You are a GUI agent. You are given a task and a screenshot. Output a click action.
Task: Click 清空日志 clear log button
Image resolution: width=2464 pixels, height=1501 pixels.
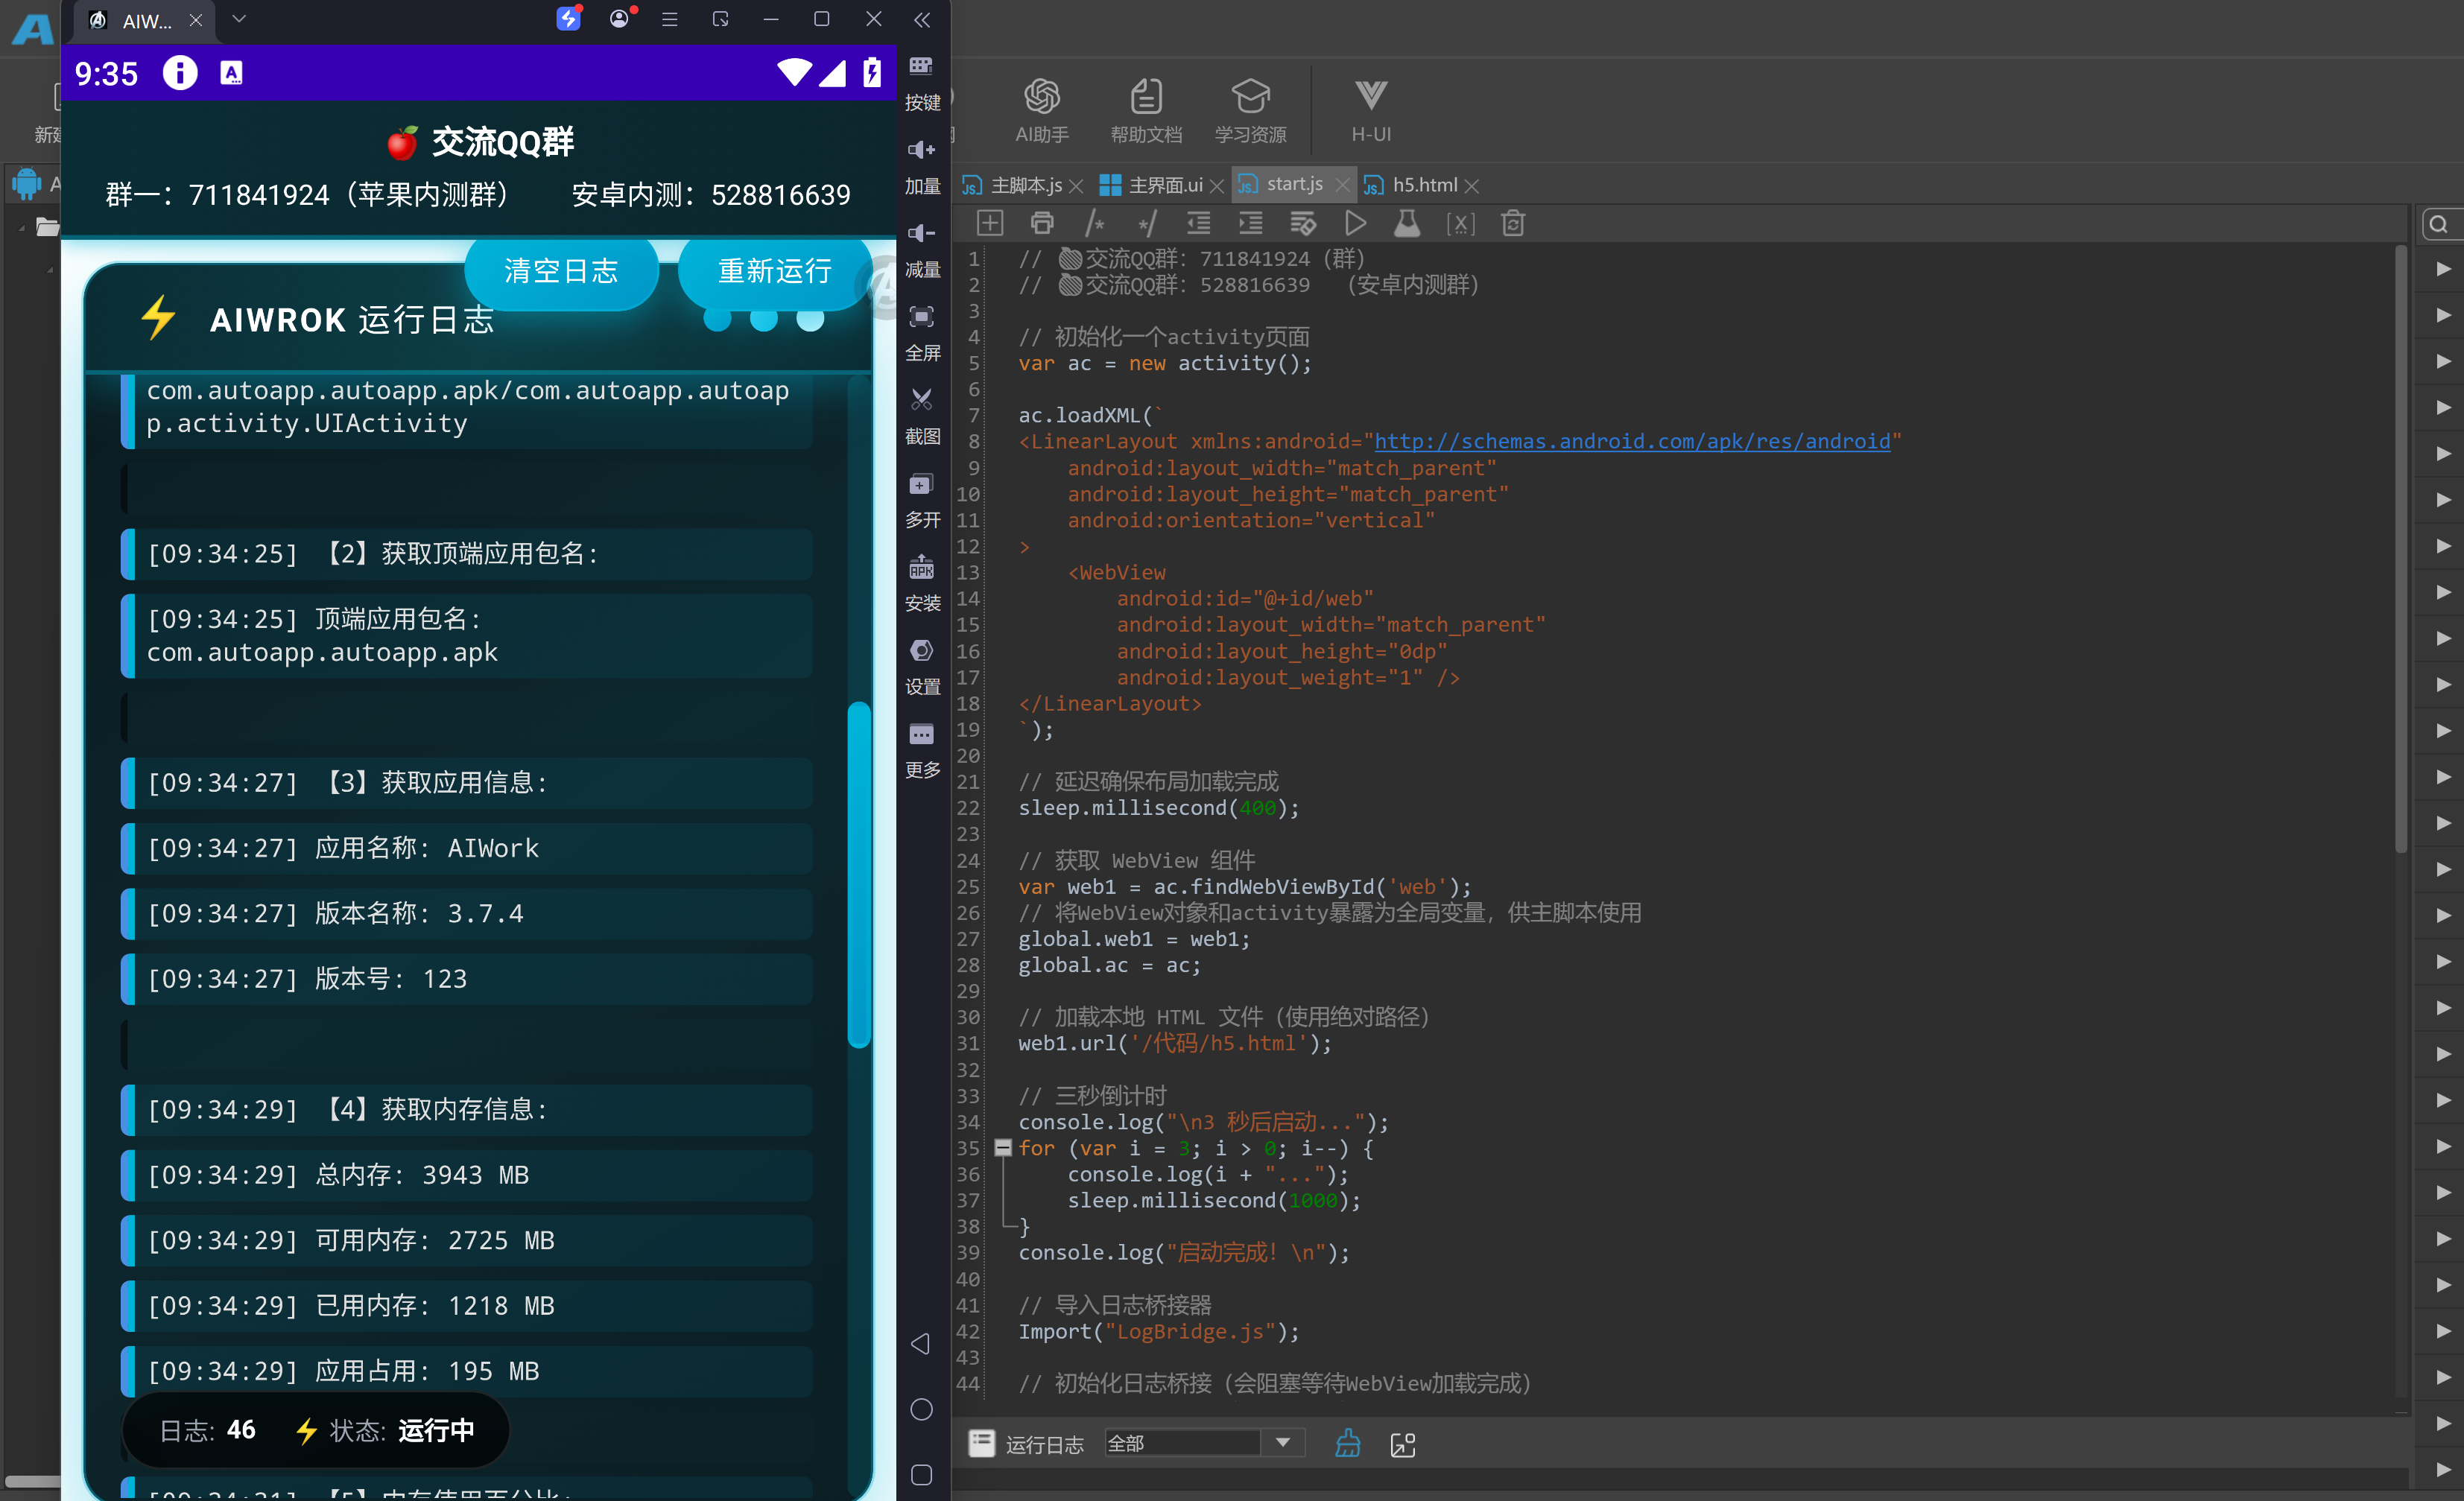(x=561, y=271)
